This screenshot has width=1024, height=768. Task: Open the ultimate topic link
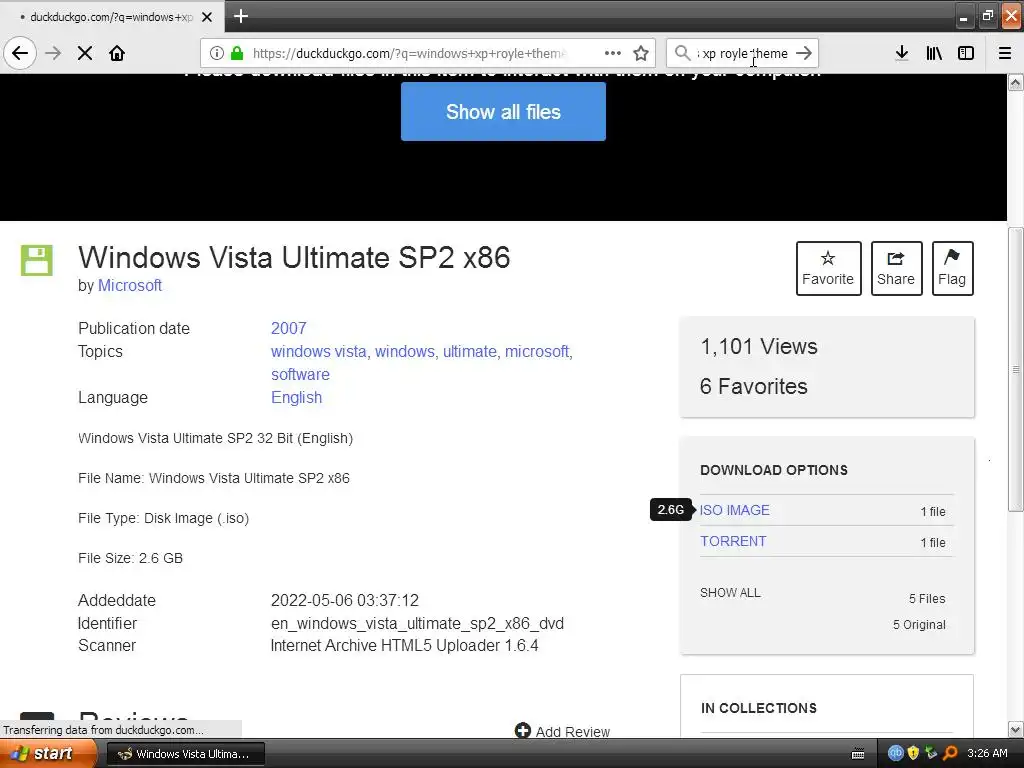(x=470, y=351)
